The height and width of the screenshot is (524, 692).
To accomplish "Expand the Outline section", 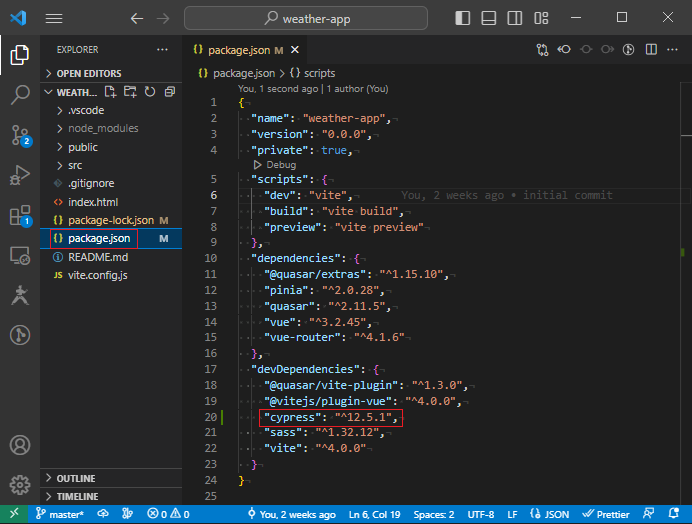I will click(111, 479).
